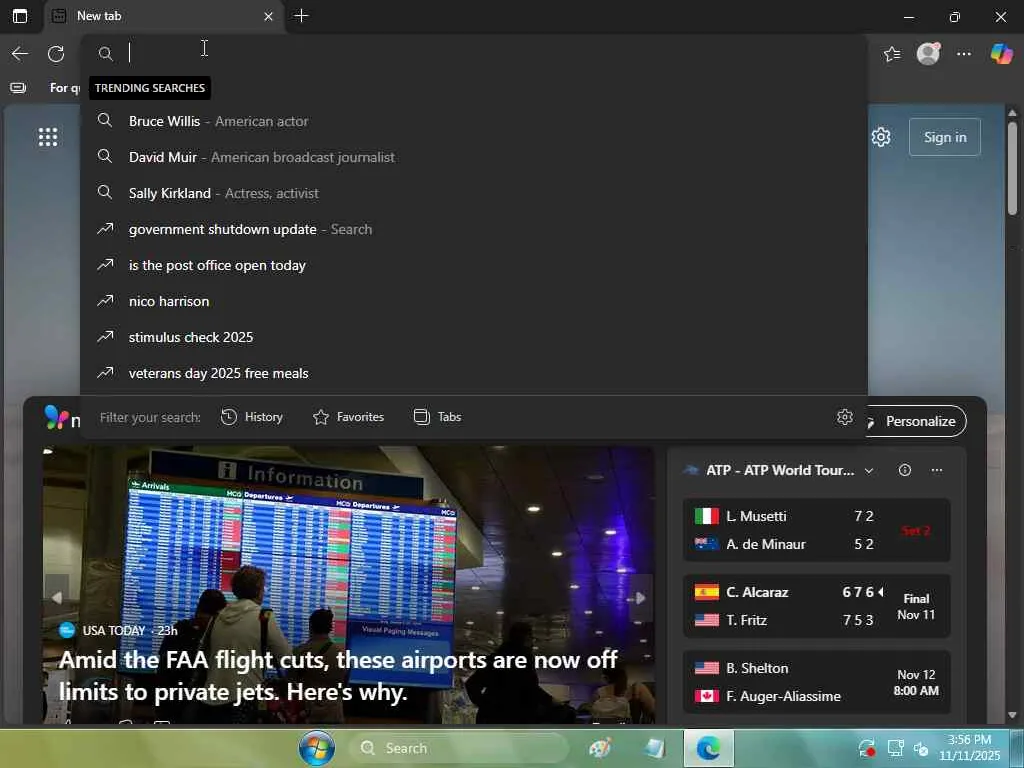Open the apps grid launcher
1024x768 pixels.
(x=48, y=137)
